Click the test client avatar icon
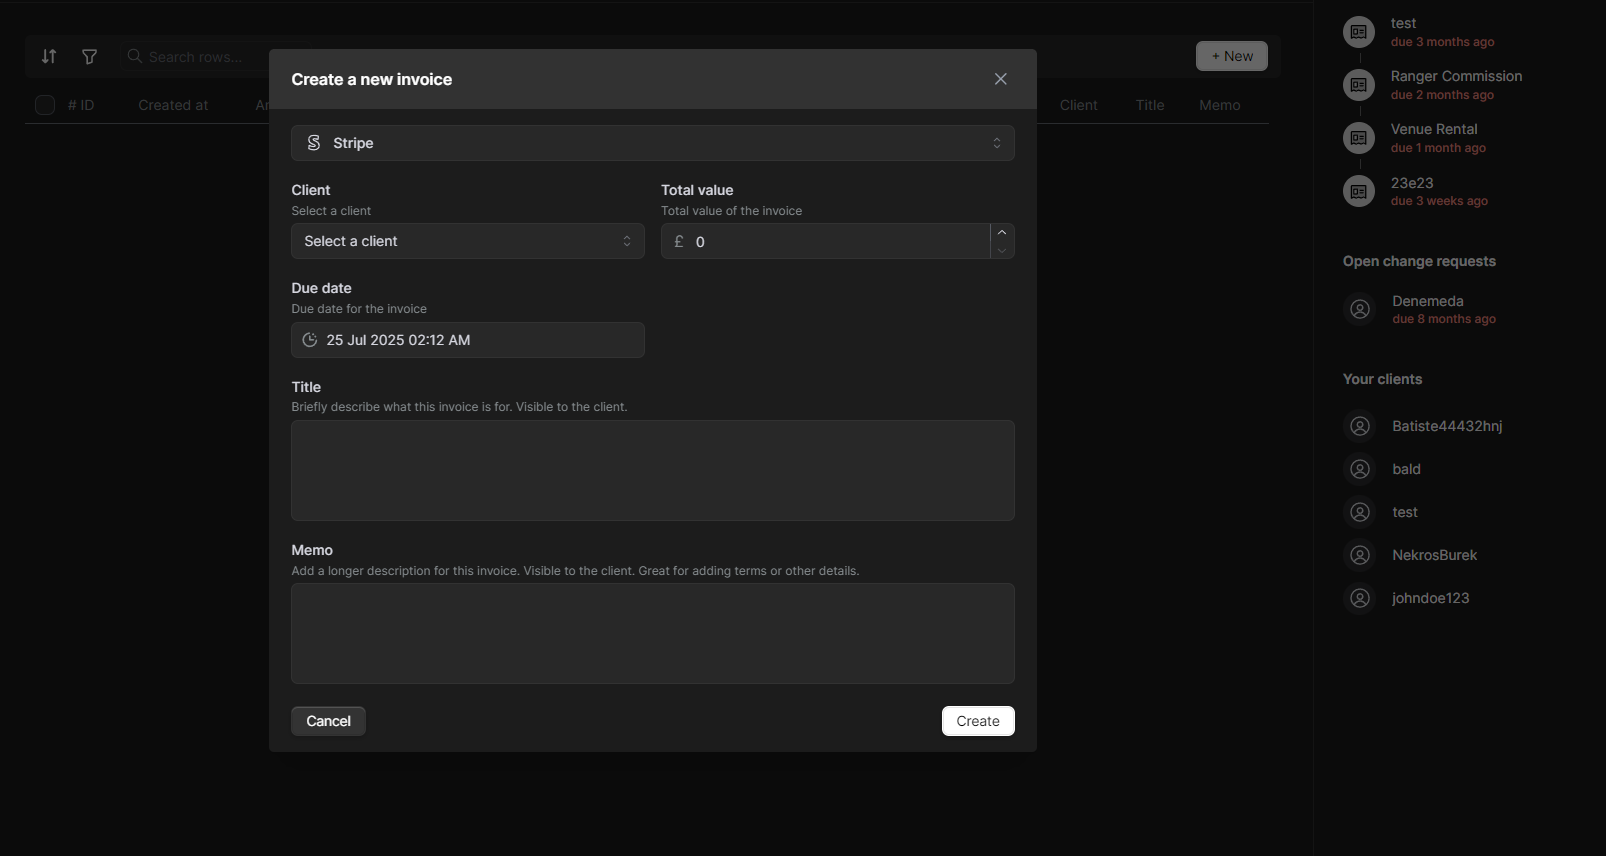 tap(1360, 512)
